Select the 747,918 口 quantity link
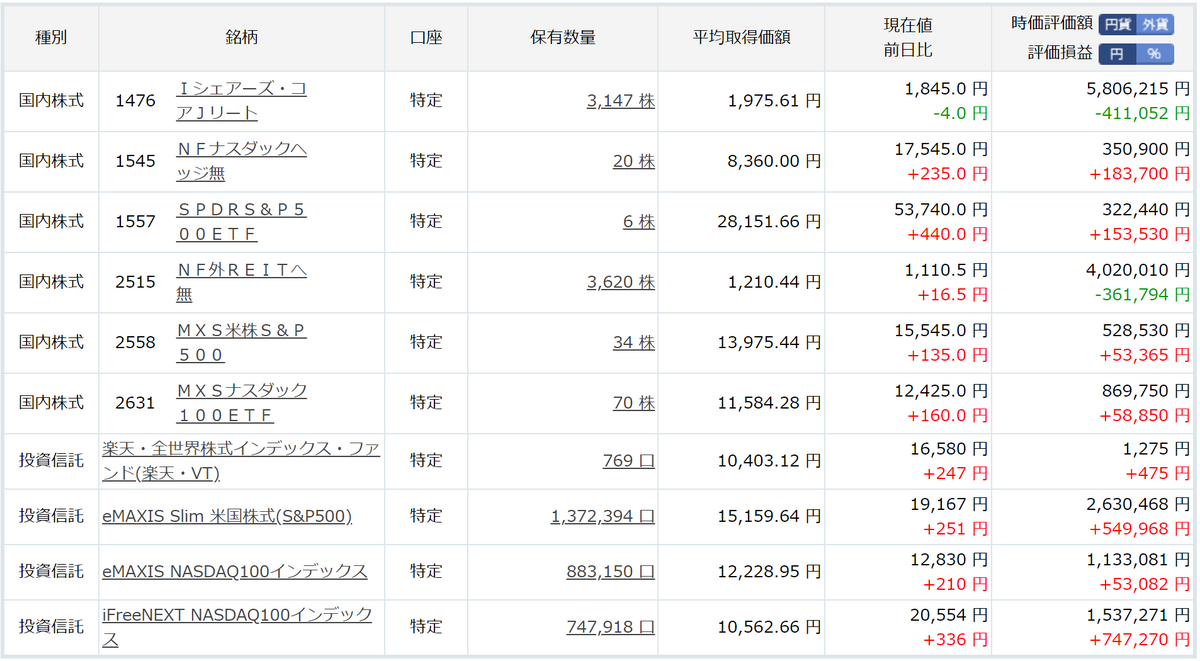The image size is (1200, 661). (611, 626)
